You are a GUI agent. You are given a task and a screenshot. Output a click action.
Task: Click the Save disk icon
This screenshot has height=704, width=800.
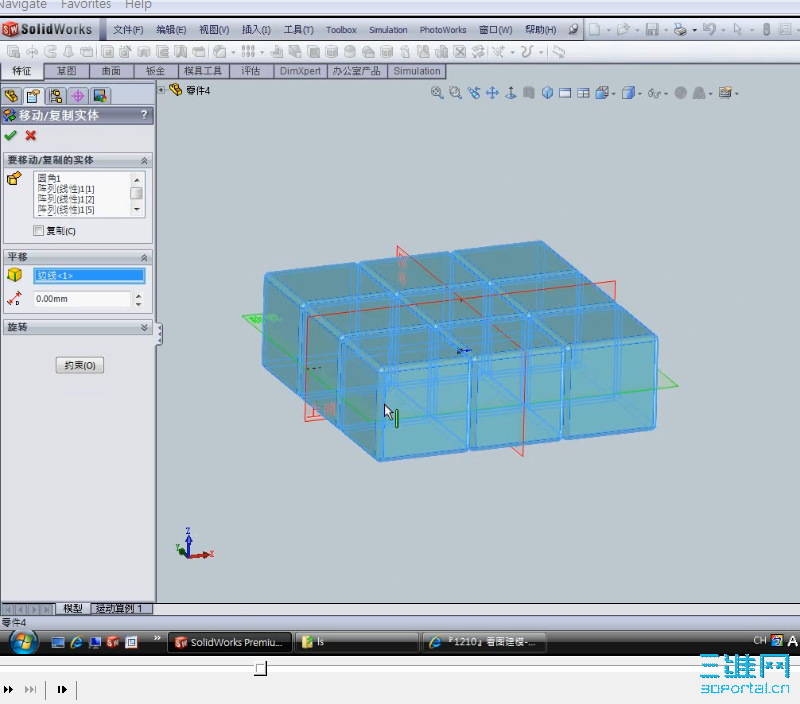point(652,30)
